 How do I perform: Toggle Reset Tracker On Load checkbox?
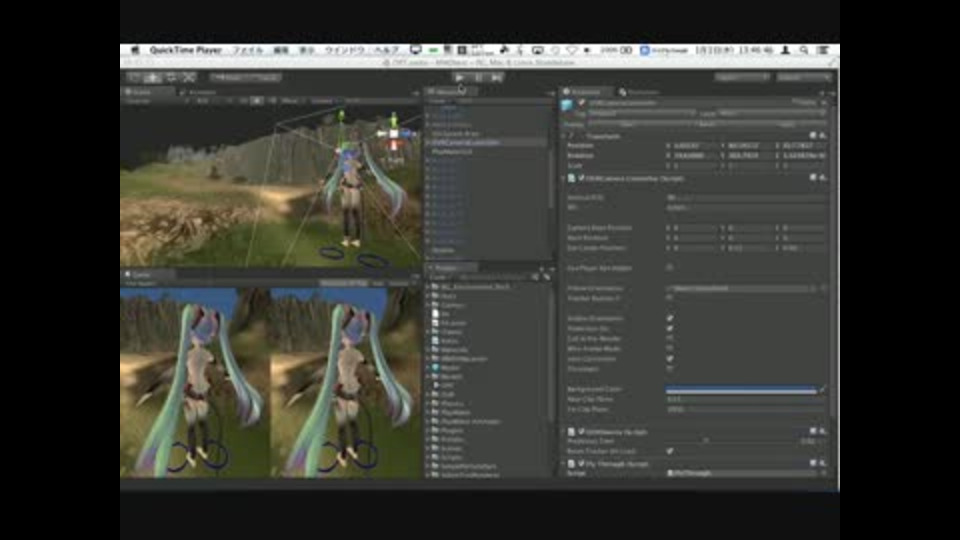[x=669, y=451]
